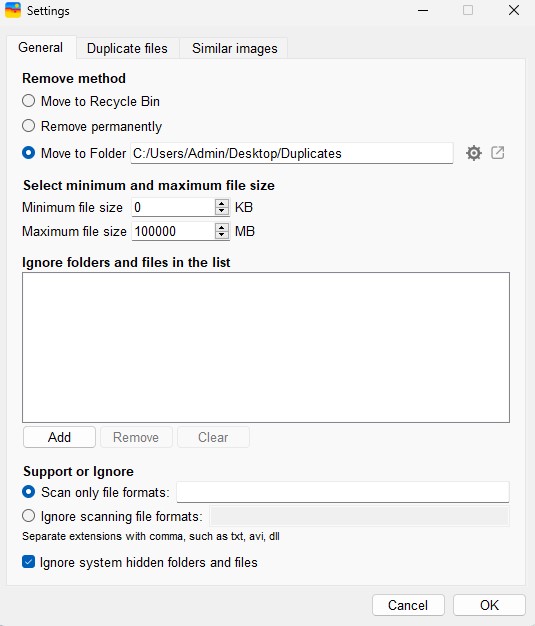Screen dimensions: 535x626
Task: Click the Minimum file size value field
Action: pyautogui.click(x=173, y=207)
